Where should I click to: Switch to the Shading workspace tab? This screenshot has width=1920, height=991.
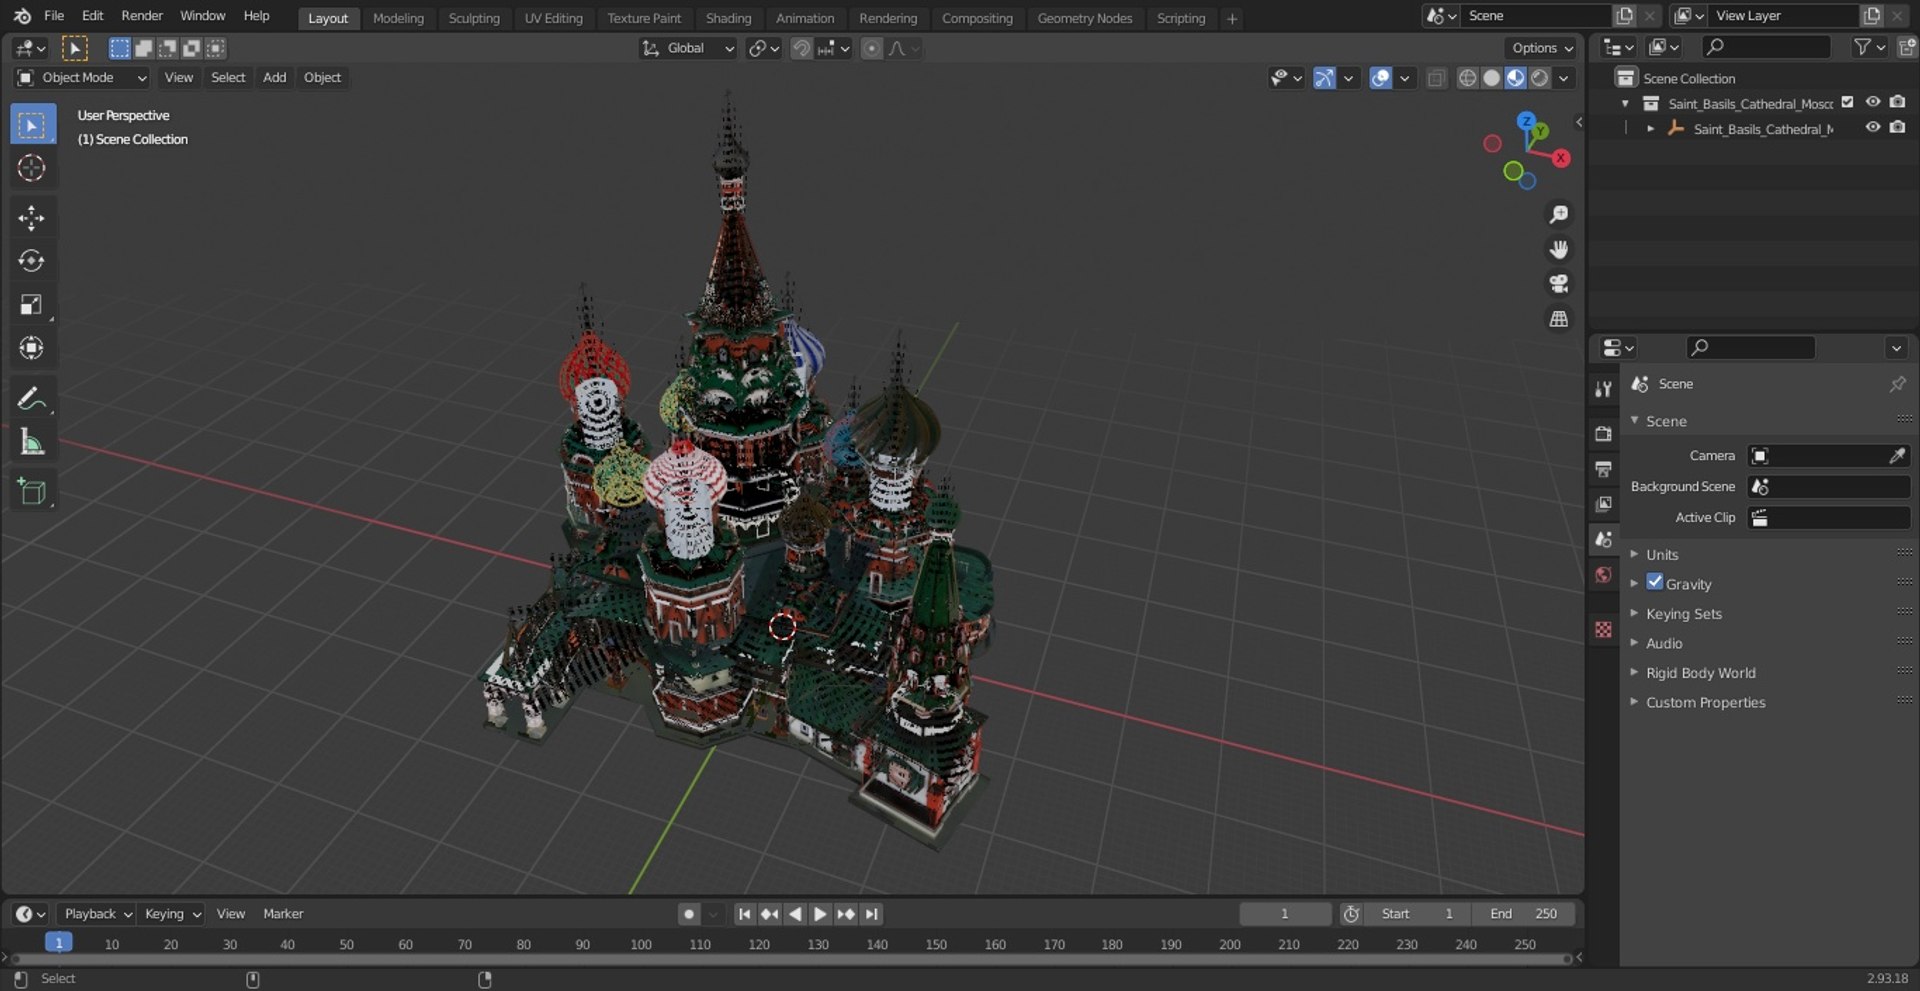pyautogui.click(x=728, y=18)
